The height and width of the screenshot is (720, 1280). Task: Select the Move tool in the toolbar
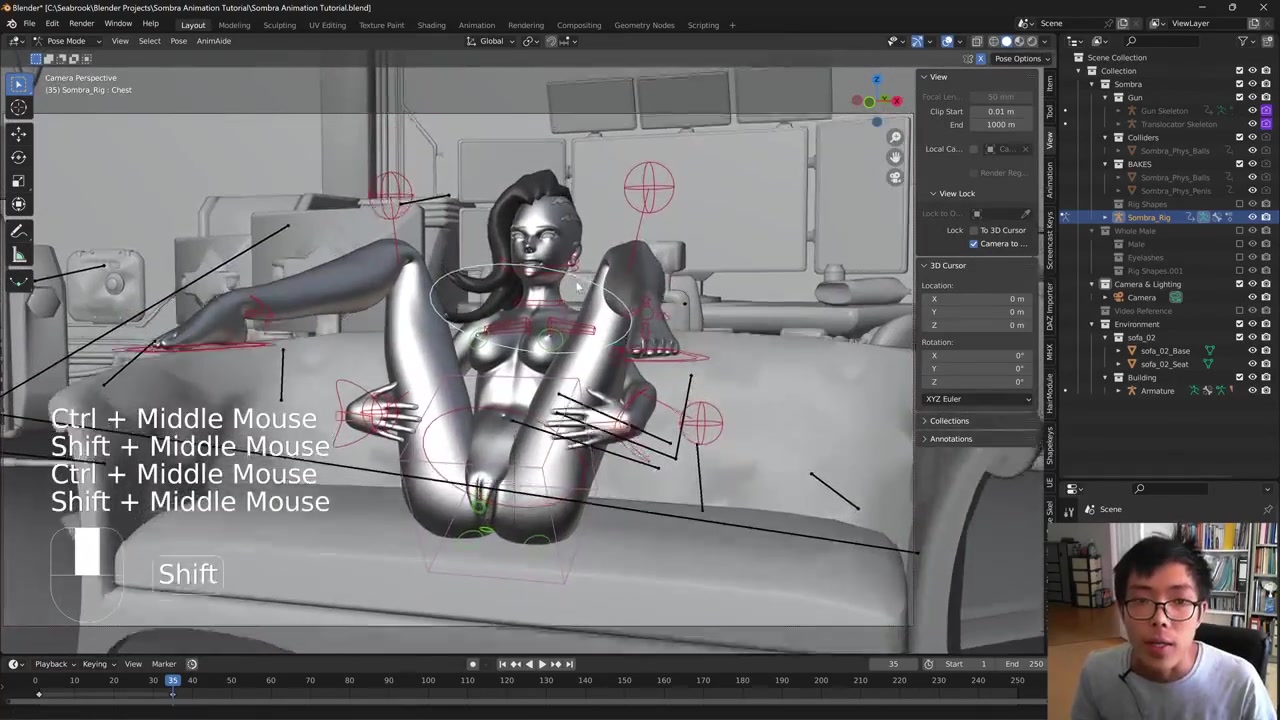coord(18,133)
